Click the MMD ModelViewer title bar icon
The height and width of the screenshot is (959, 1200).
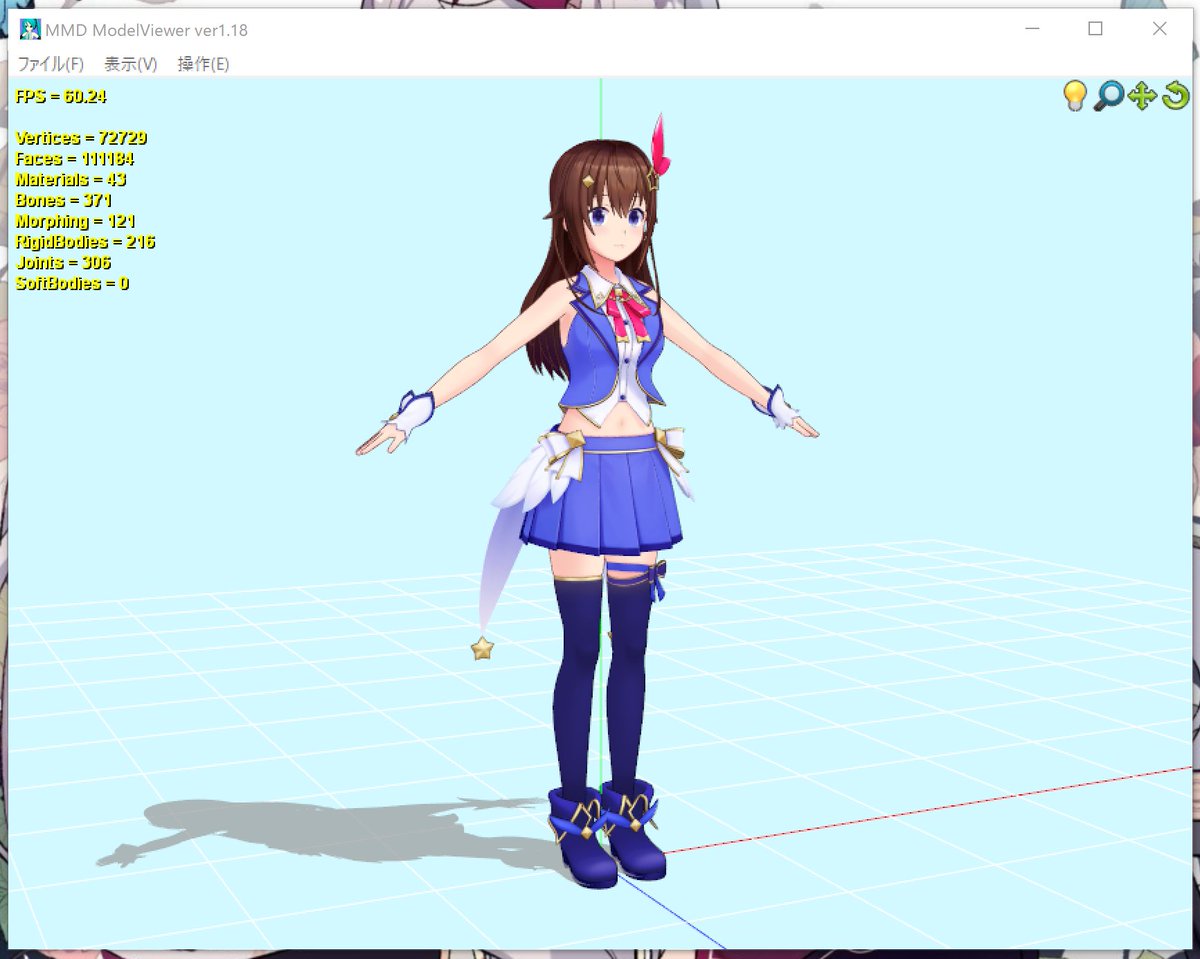tap(30, 29)
